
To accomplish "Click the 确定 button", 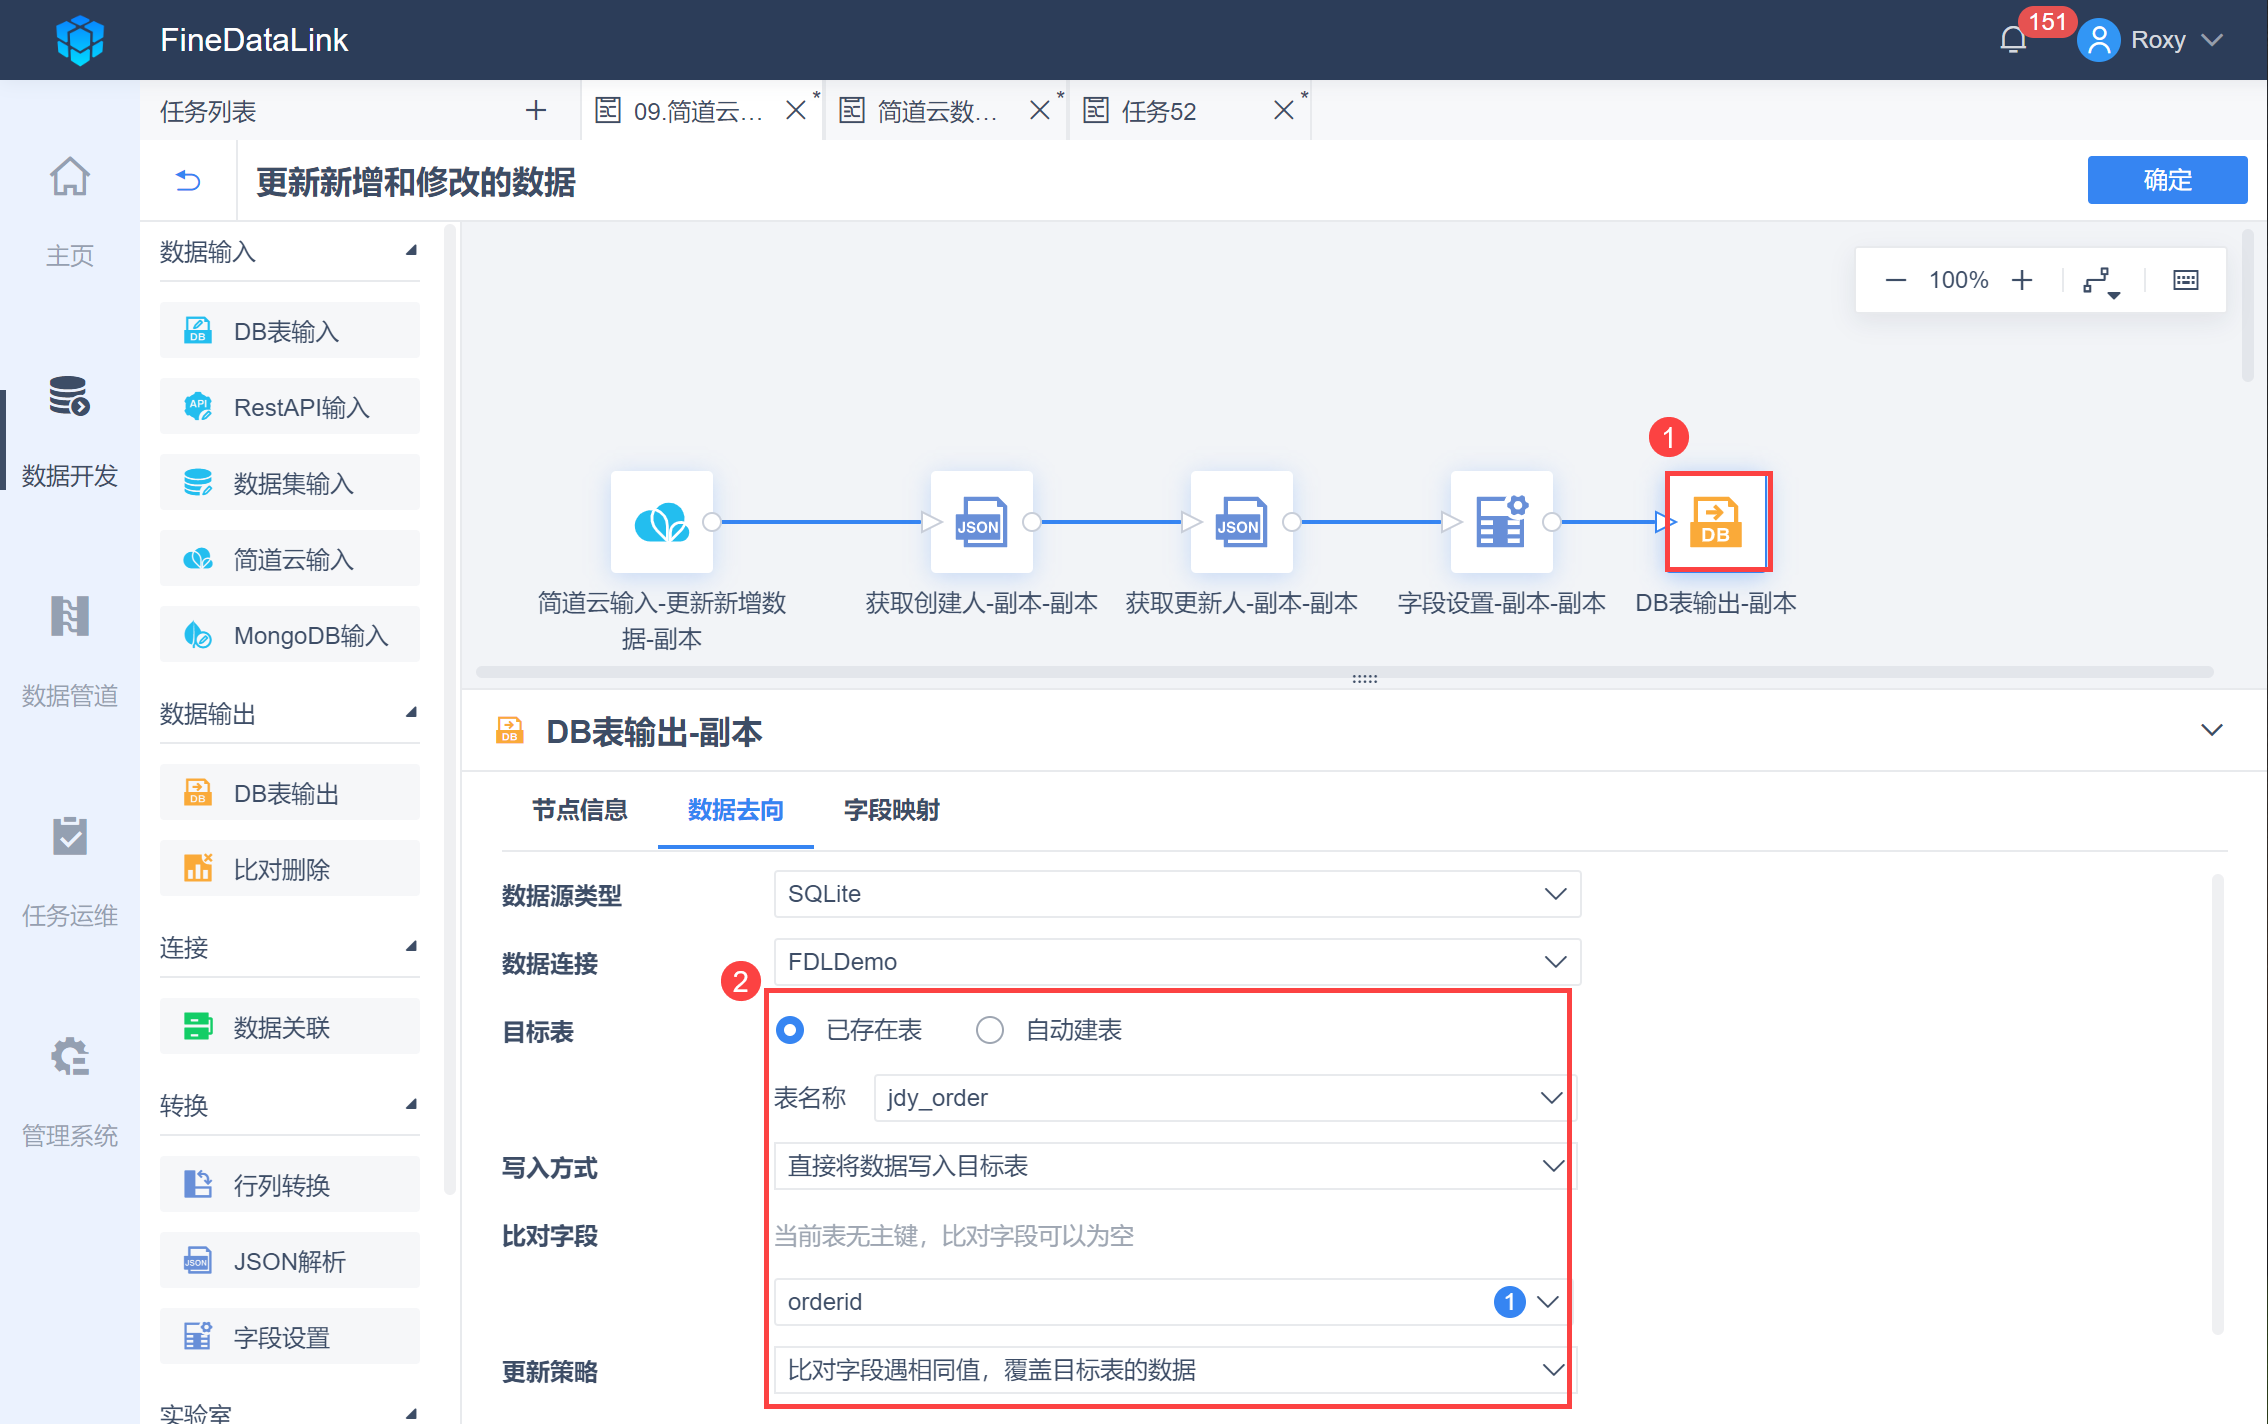I will coord(2167,180).
